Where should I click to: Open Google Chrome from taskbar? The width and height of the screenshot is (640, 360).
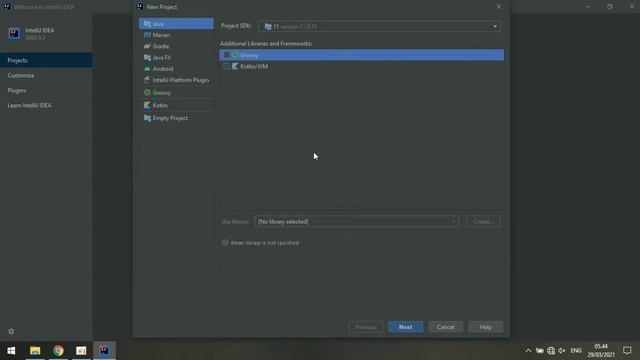coord(58,351)
